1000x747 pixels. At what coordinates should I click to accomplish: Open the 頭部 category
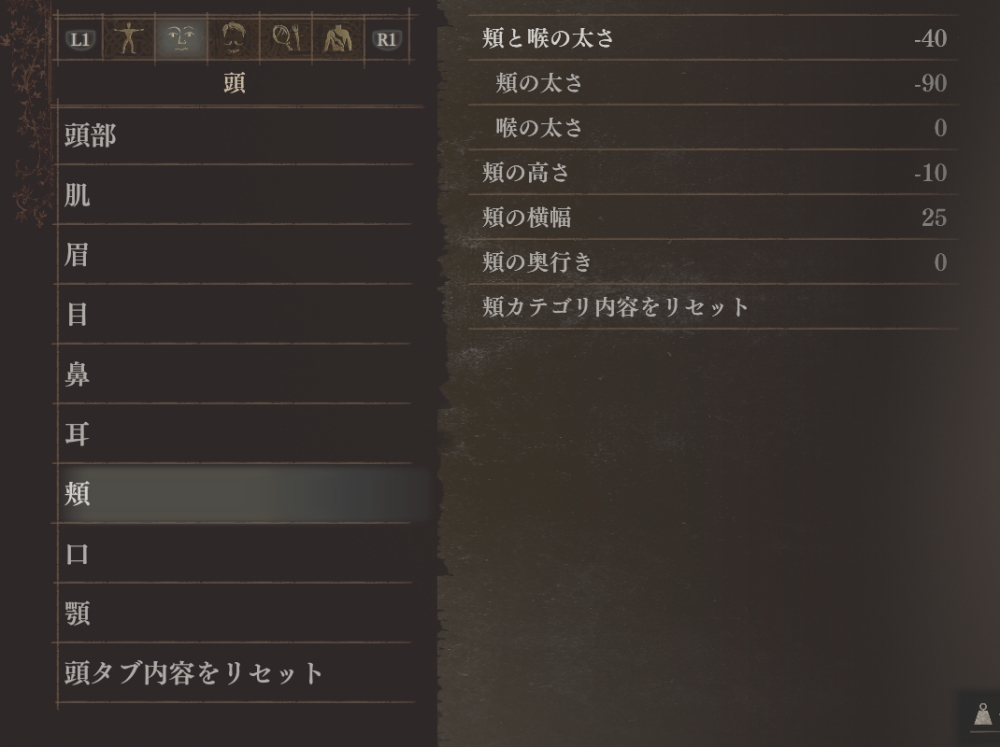(235, 135)
